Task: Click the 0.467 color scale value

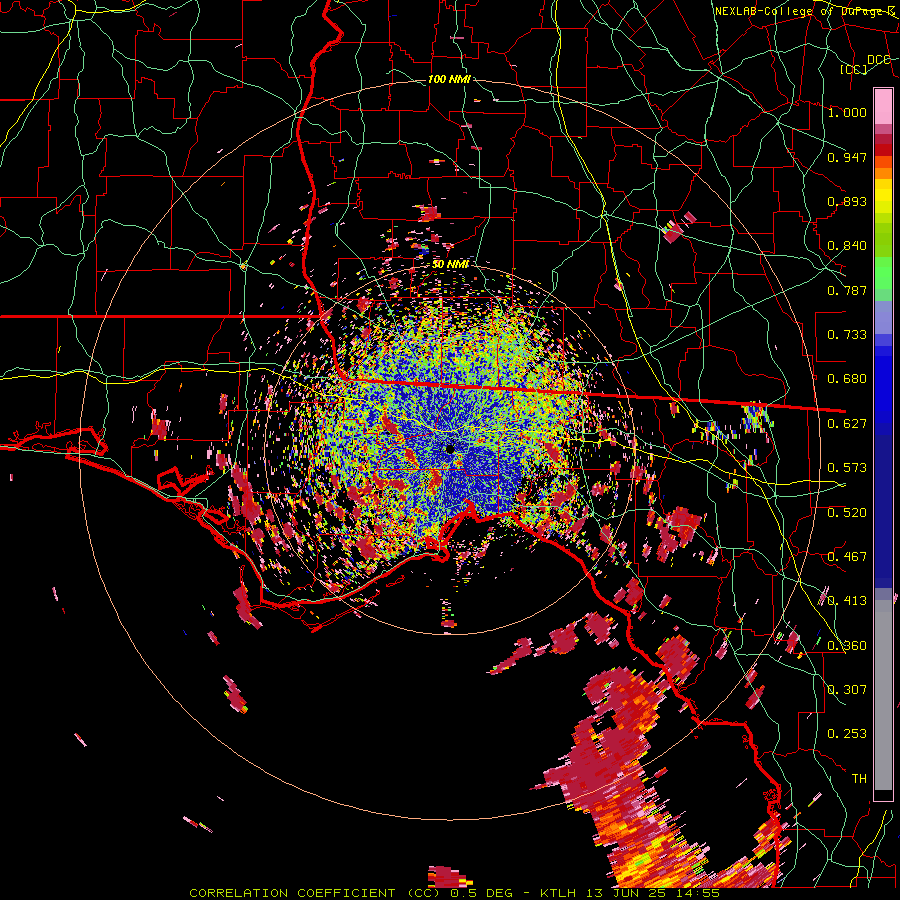Action: coord(847,557)
